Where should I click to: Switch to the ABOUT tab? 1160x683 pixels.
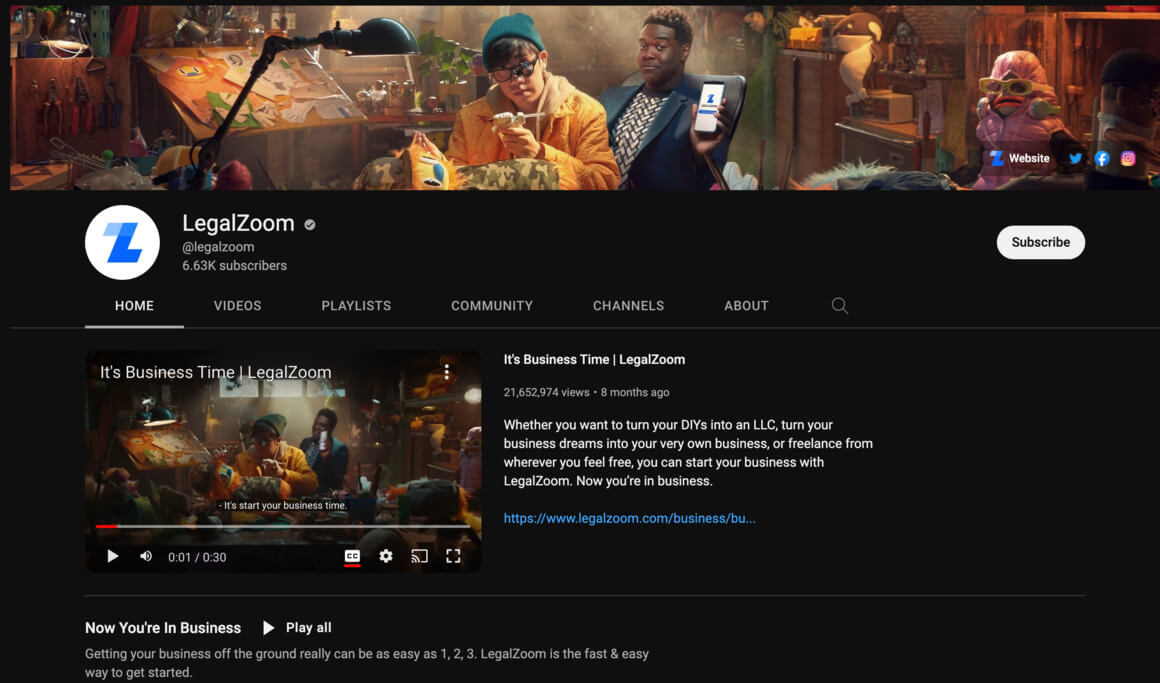pyautogui.click(x=746, y=306)
